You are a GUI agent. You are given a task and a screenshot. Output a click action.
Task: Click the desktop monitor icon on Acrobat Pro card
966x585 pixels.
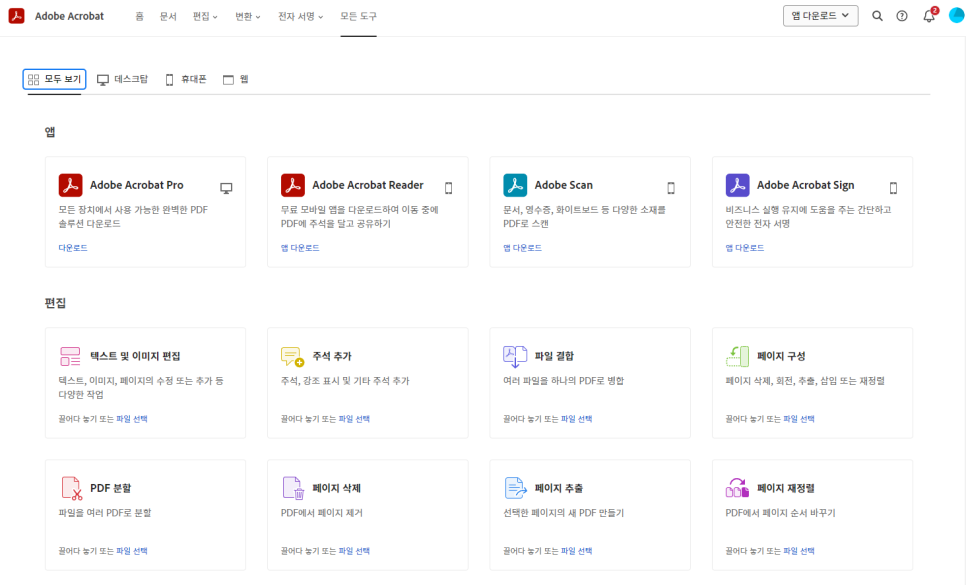[x=226, y=188]
